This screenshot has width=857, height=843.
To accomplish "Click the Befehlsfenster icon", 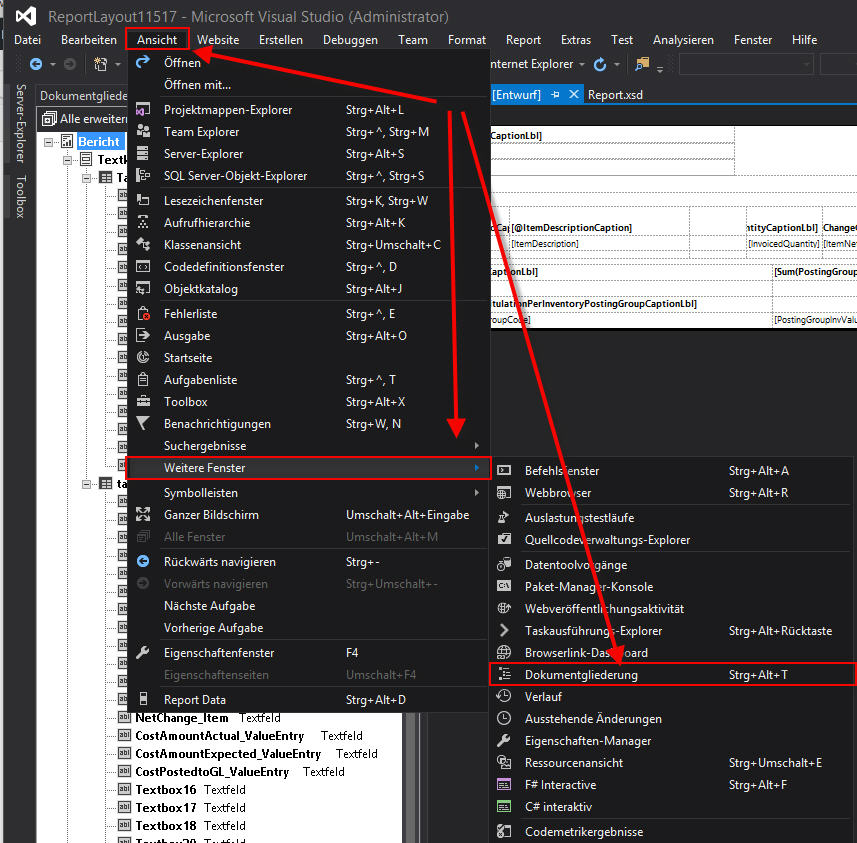I will click(504, 470).
